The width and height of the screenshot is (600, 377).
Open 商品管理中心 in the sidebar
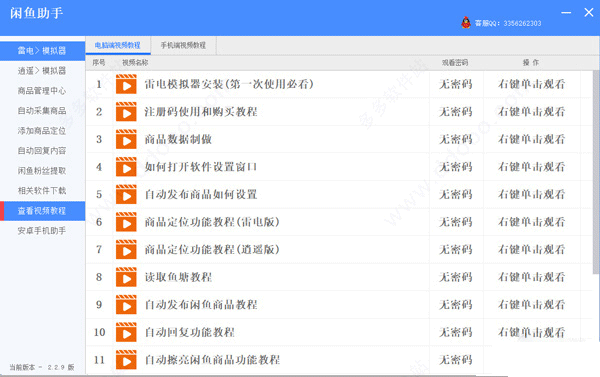[42, 91]
